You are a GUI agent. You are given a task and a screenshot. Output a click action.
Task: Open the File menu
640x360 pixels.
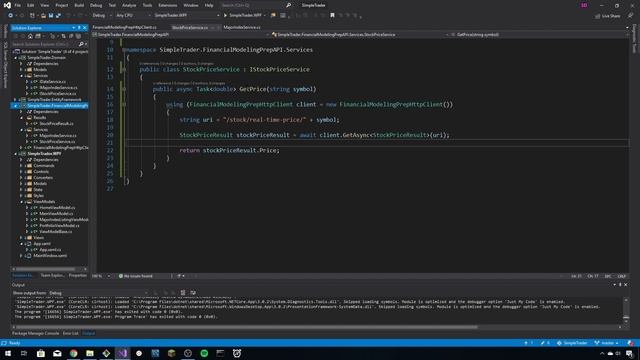point(18,5)
